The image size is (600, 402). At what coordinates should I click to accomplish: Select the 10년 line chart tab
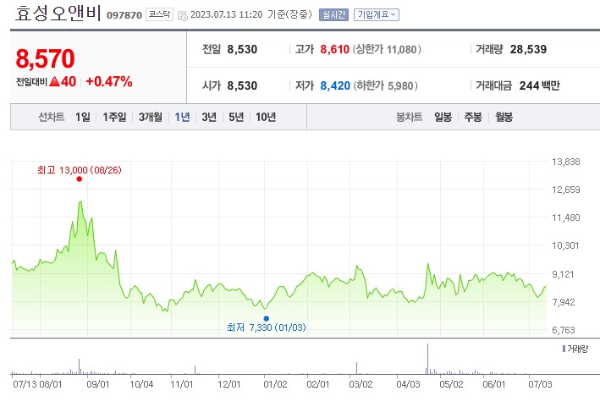(266, 117)
